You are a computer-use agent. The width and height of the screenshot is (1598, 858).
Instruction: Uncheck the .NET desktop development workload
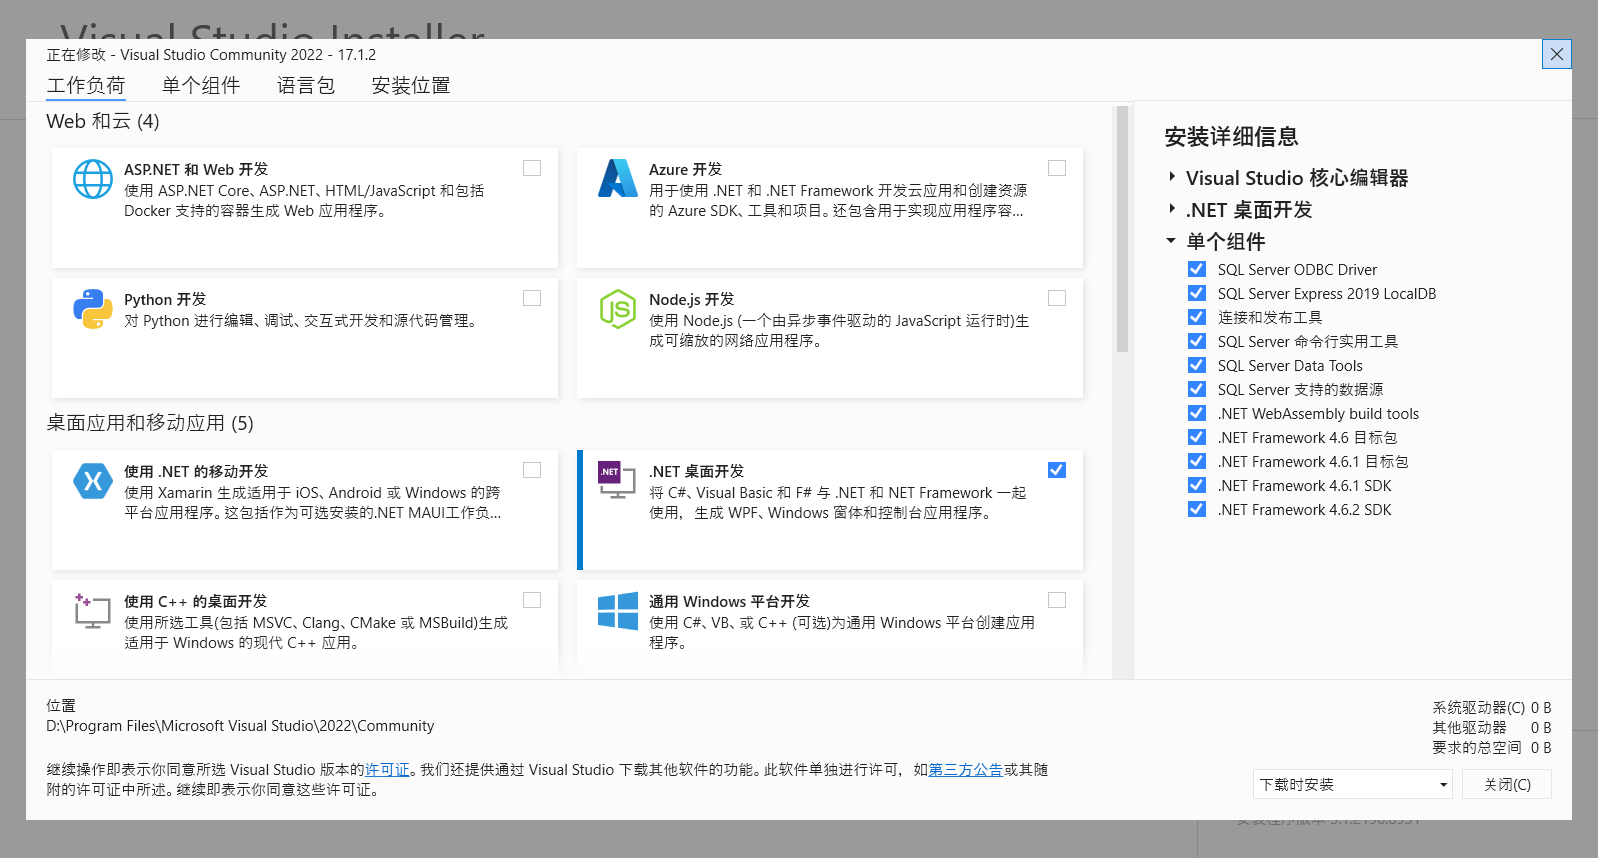(1057, 470)
